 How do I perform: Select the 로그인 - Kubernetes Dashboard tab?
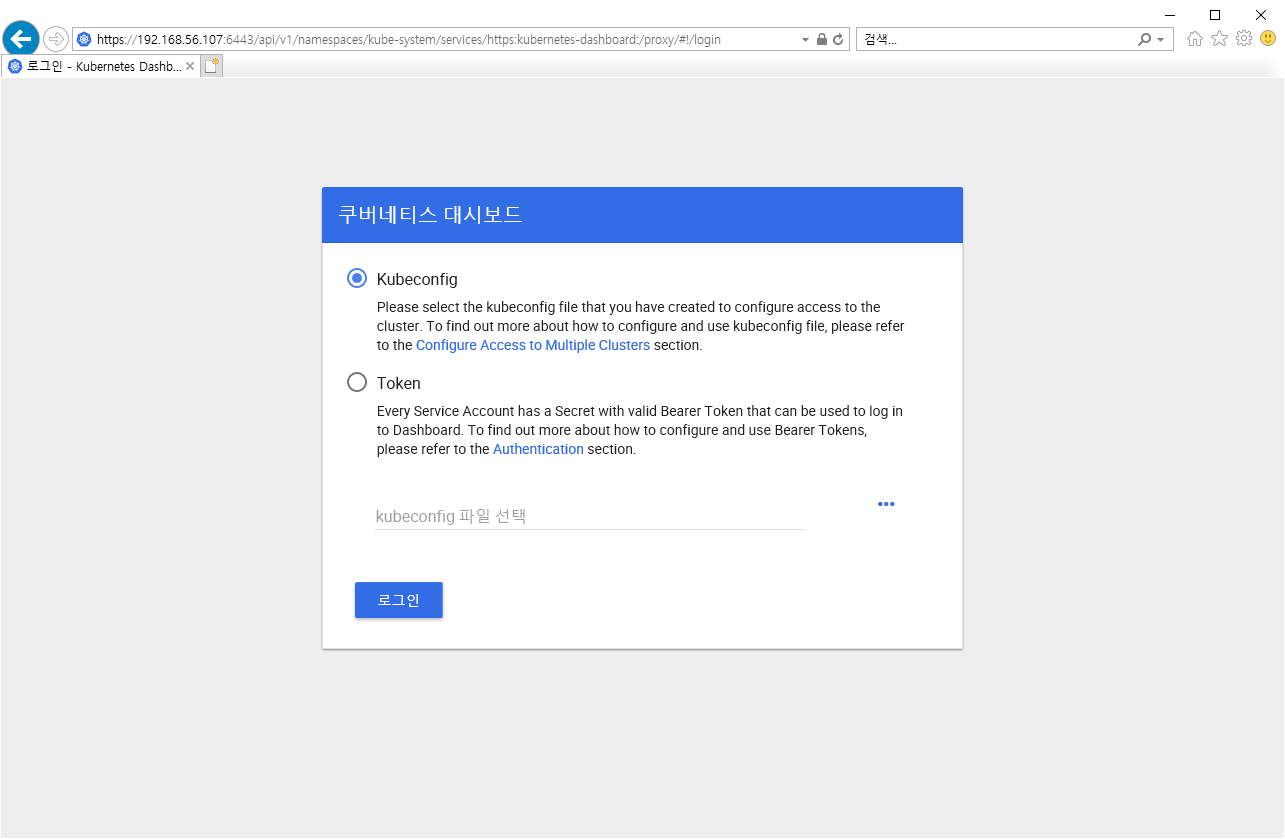tap(101, 67)
